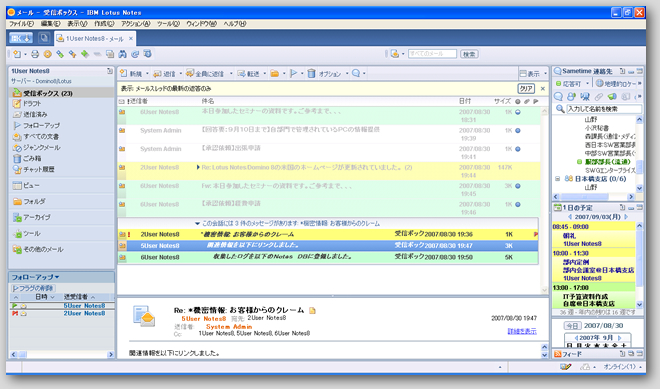The width and height of the screenshot is (660, 389).
Task: Click the thumbnails window icon beside Open button
Action: 44,38
